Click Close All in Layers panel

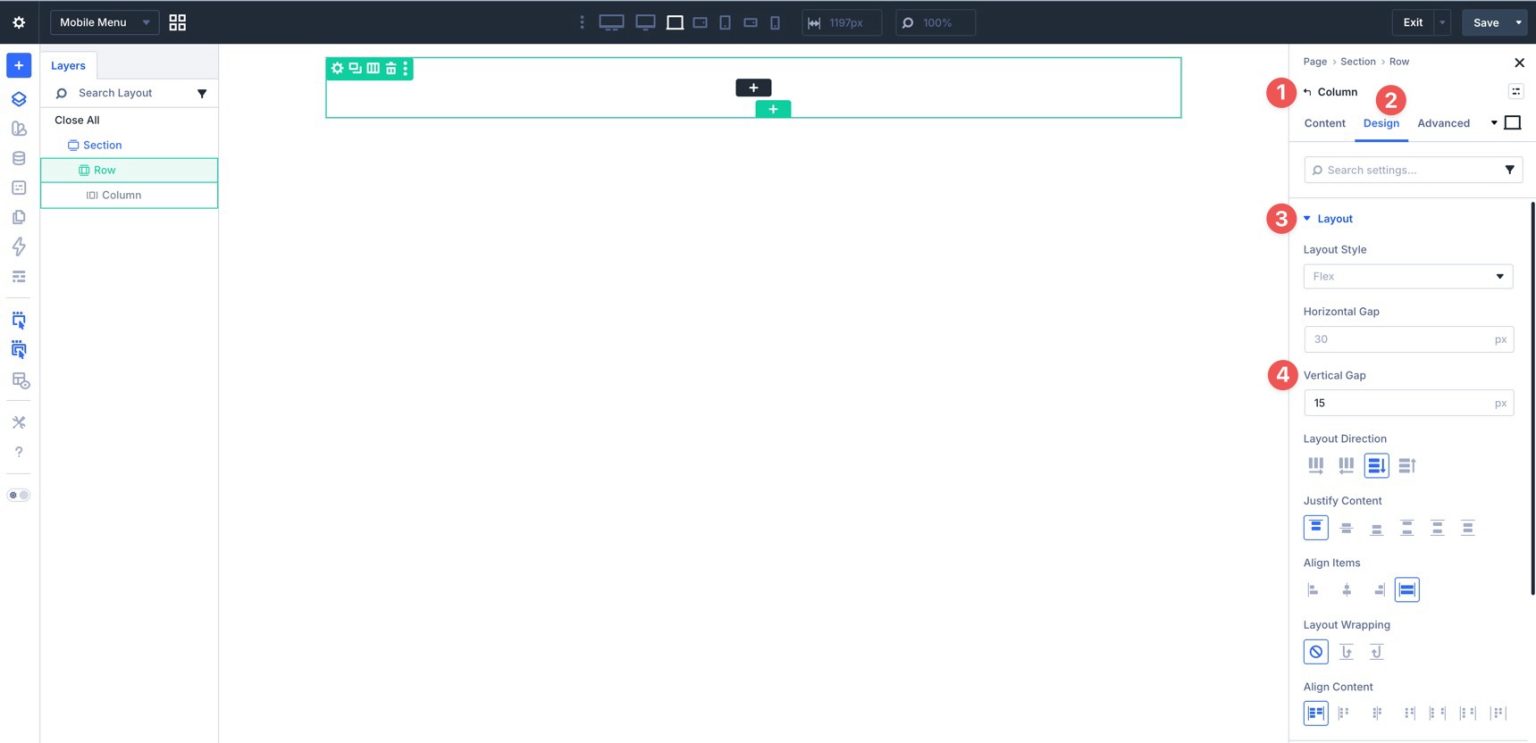point(77,120)
